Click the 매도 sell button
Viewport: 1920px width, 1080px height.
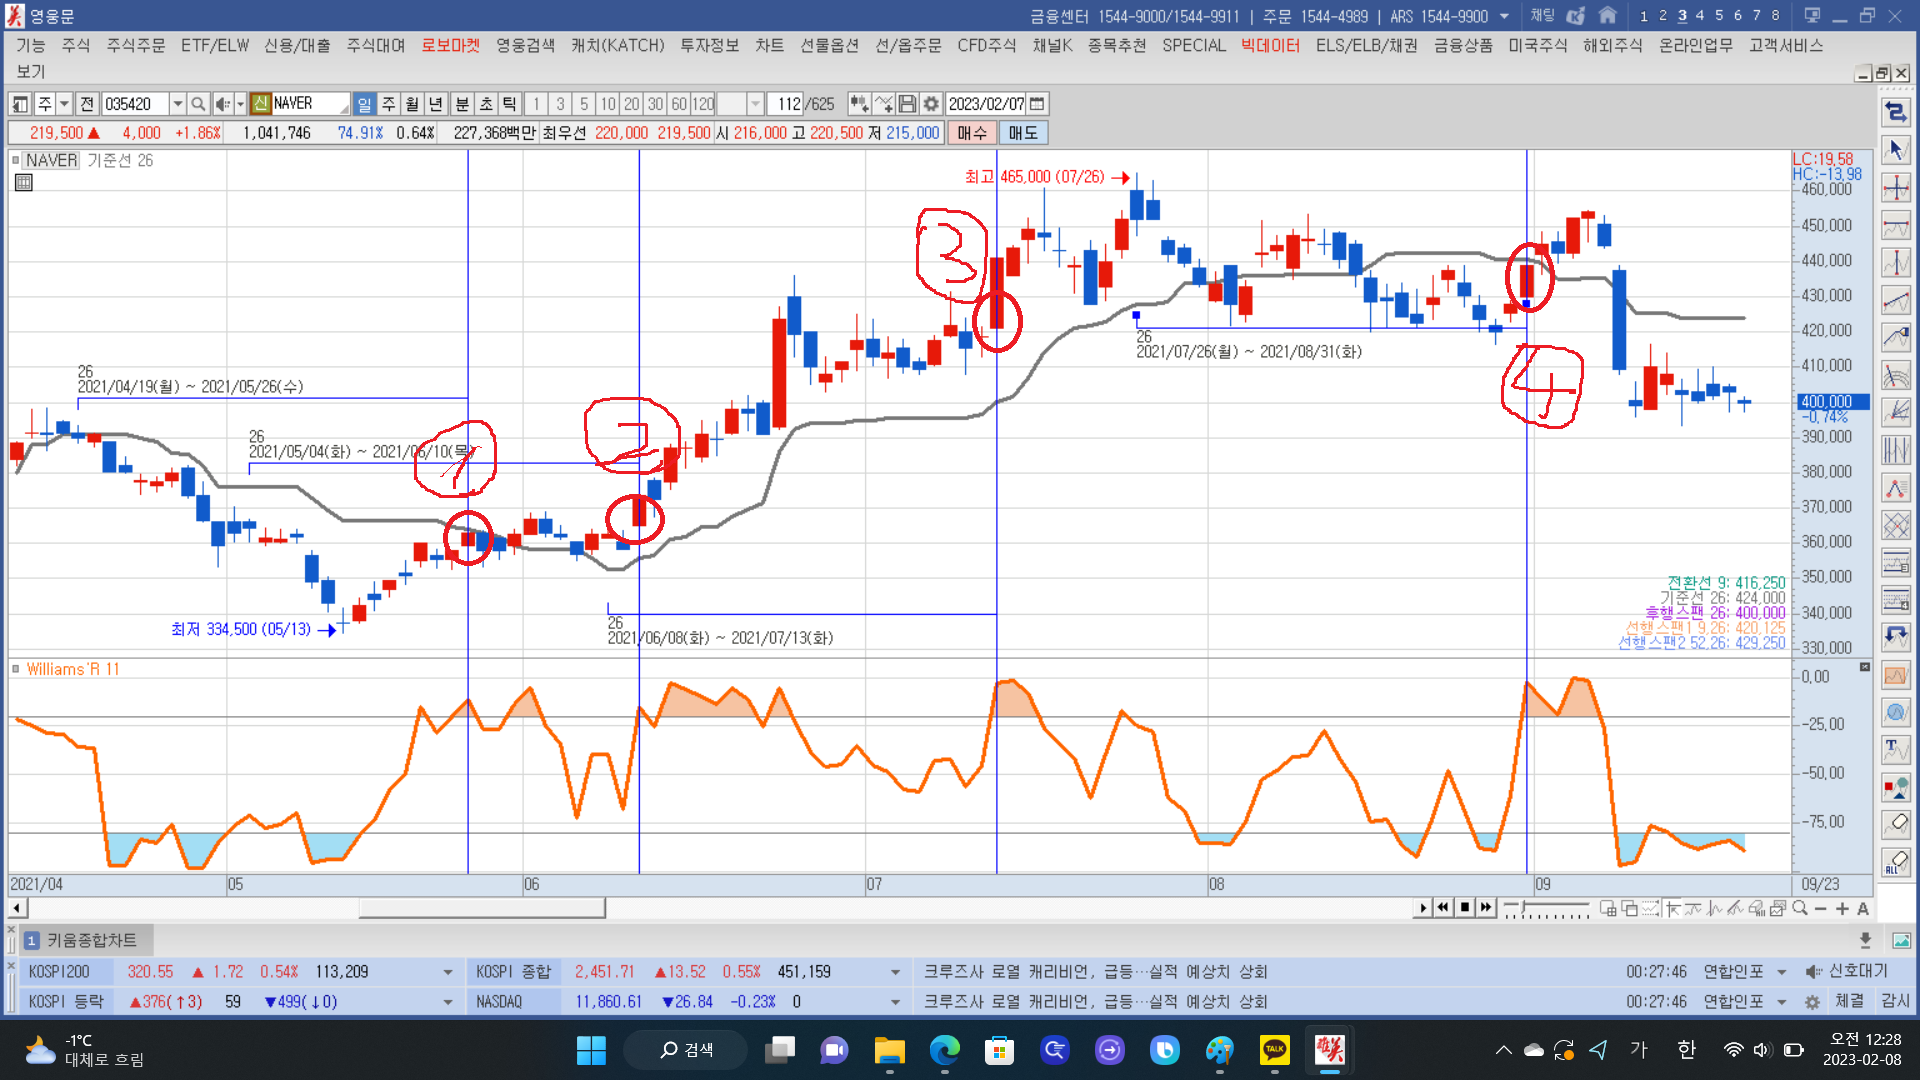click(1022, 133)
